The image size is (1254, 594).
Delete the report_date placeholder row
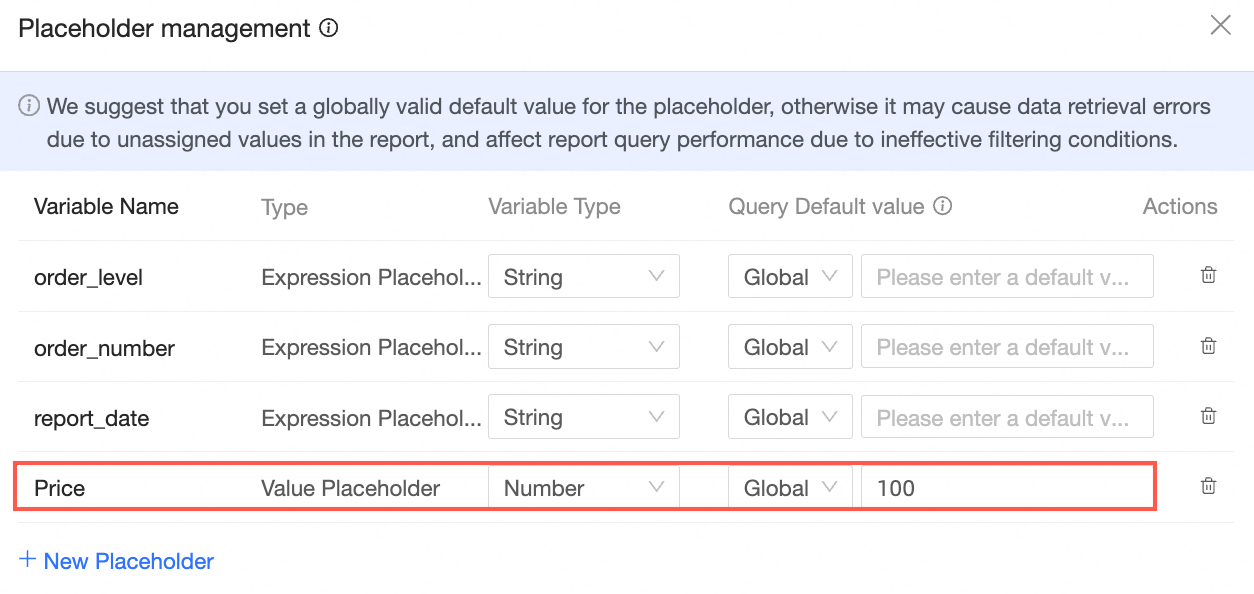1208,416
